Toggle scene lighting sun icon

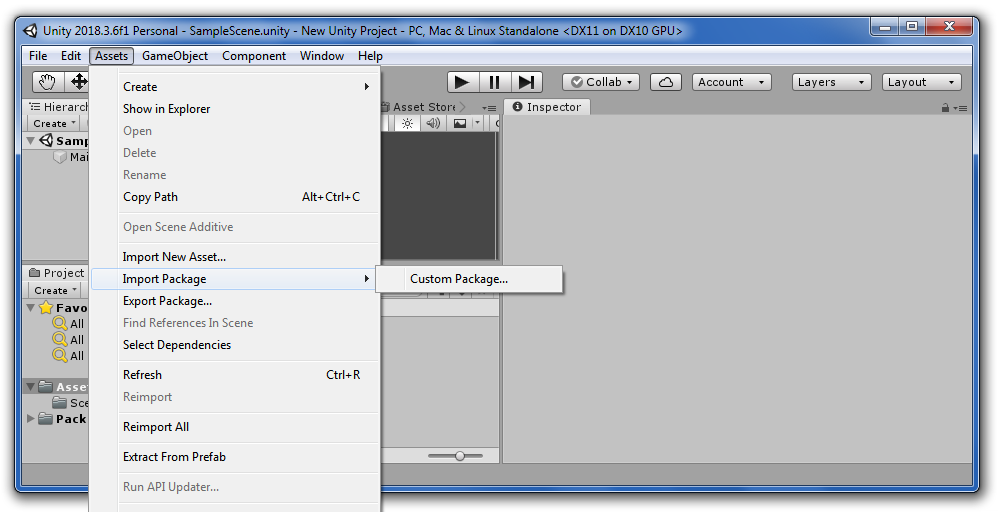tap(407, 123)
